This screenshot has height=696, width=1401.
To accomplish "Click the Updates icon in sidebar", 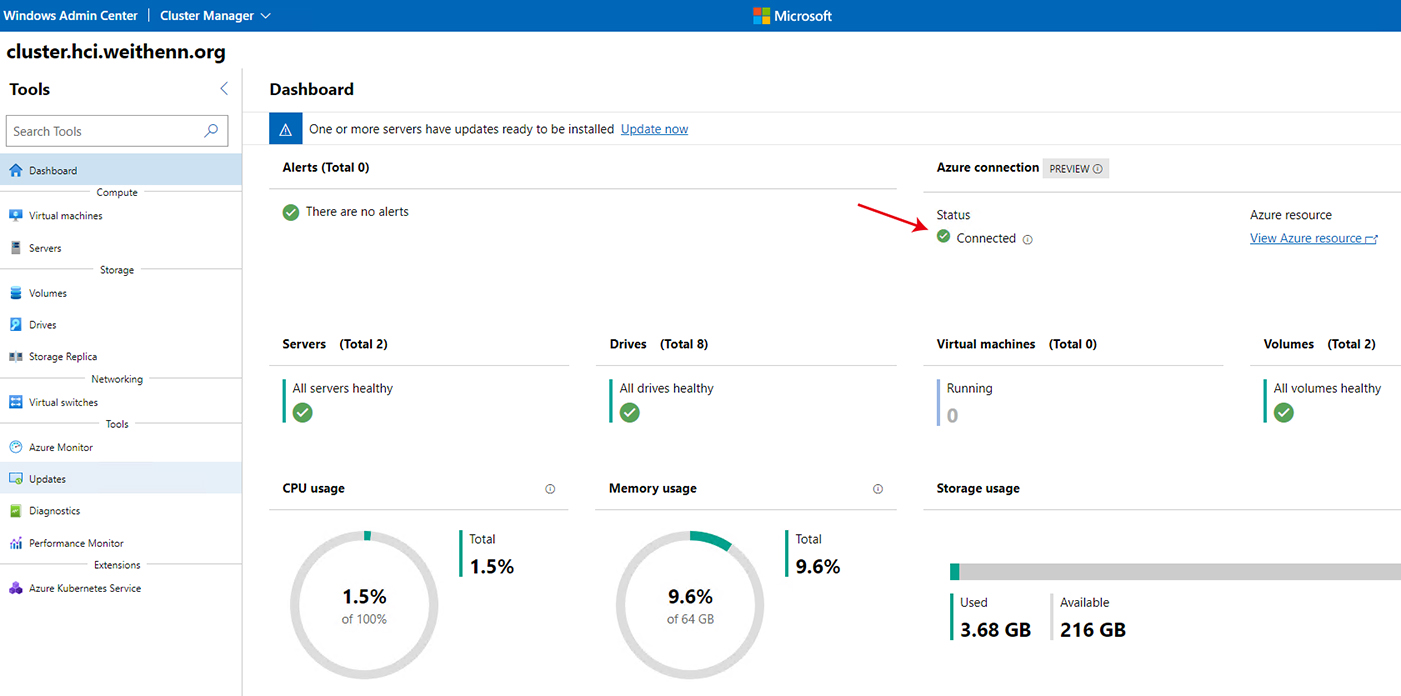I will tap(15, 479).
